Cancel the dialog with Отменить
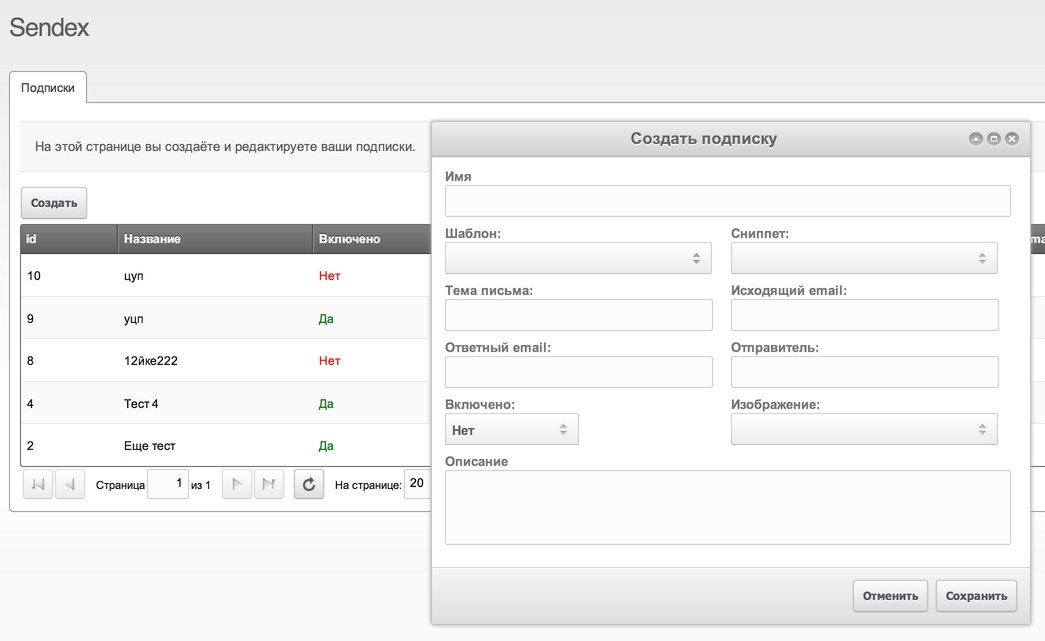 point(890,596)
